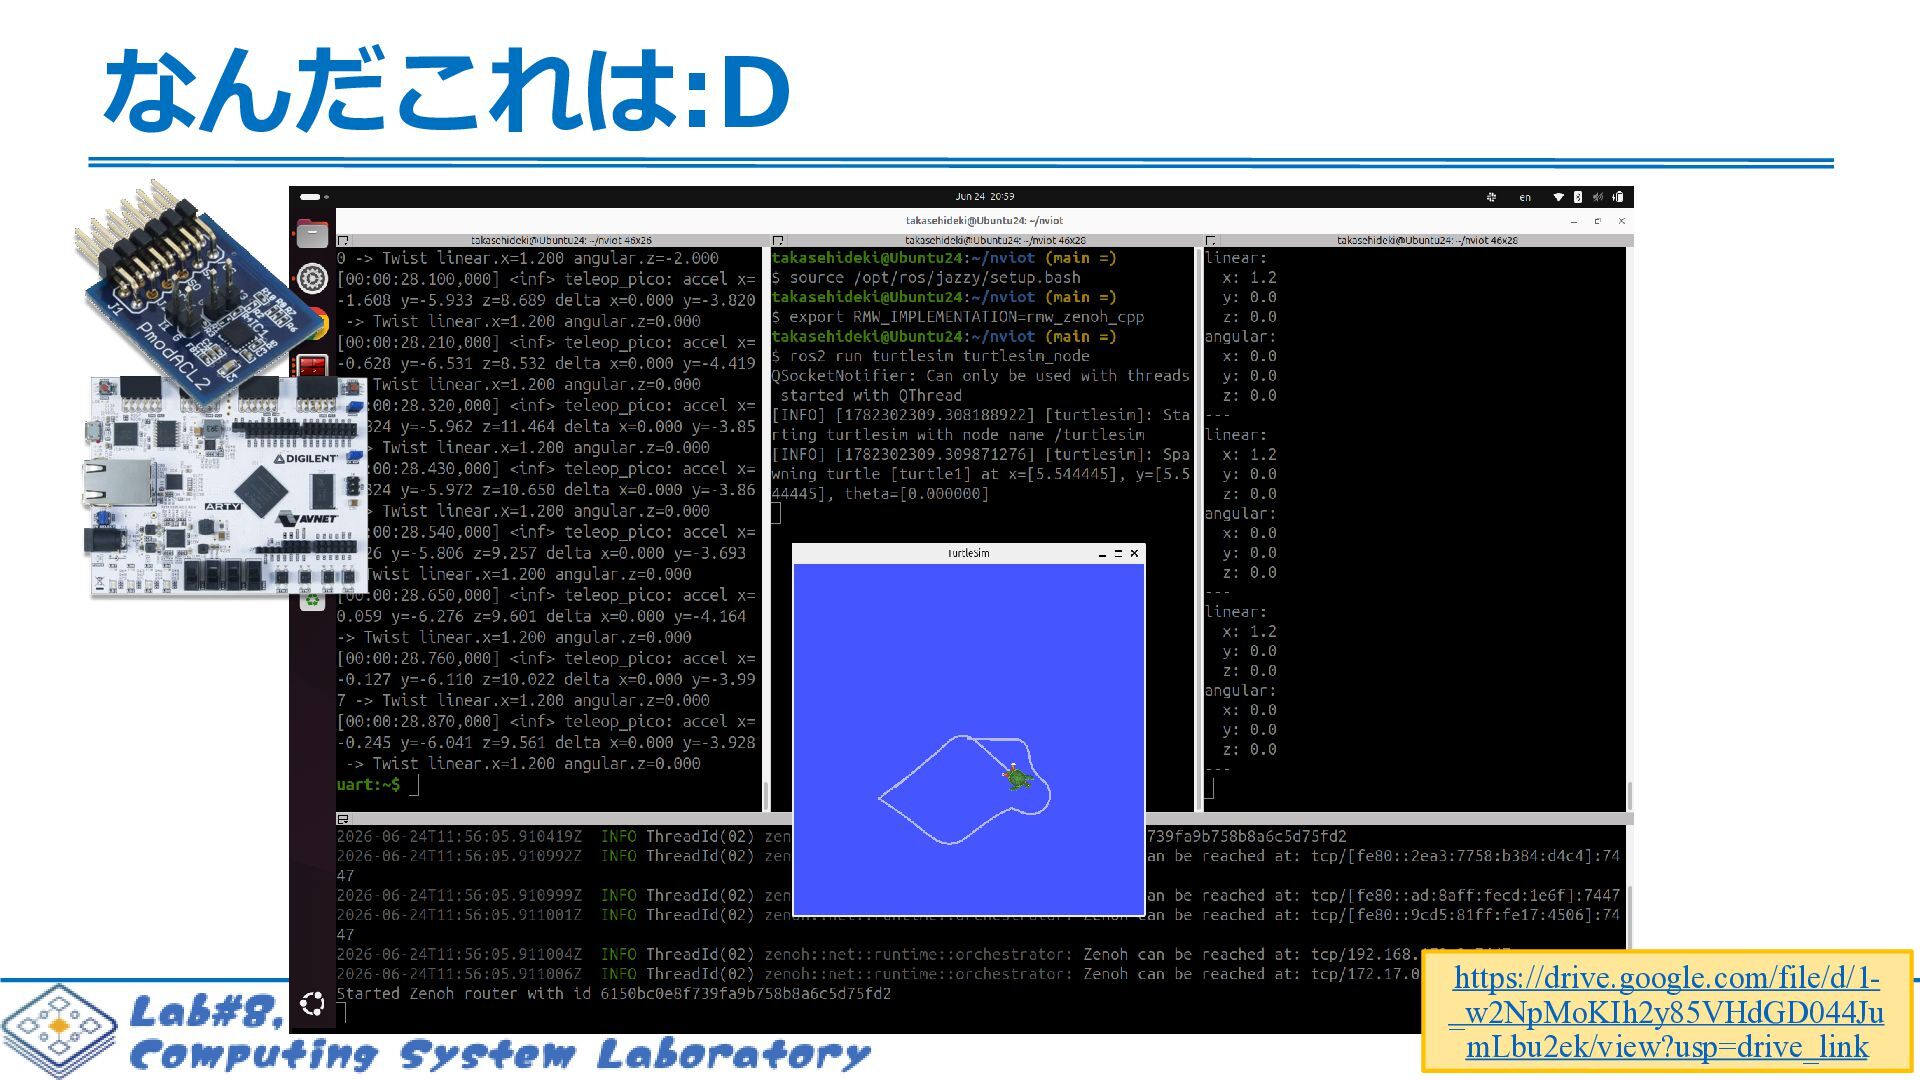Click the '[00:00:28.100,000] <inf> teleop_pico' log line

[546, 280]
